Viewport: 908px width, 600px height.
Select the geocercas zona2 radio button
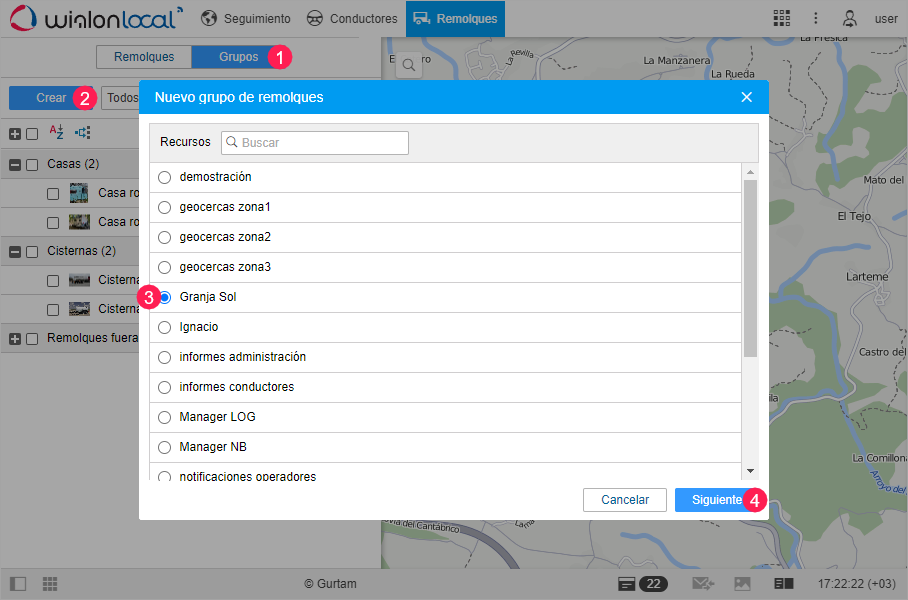(164, 237)
